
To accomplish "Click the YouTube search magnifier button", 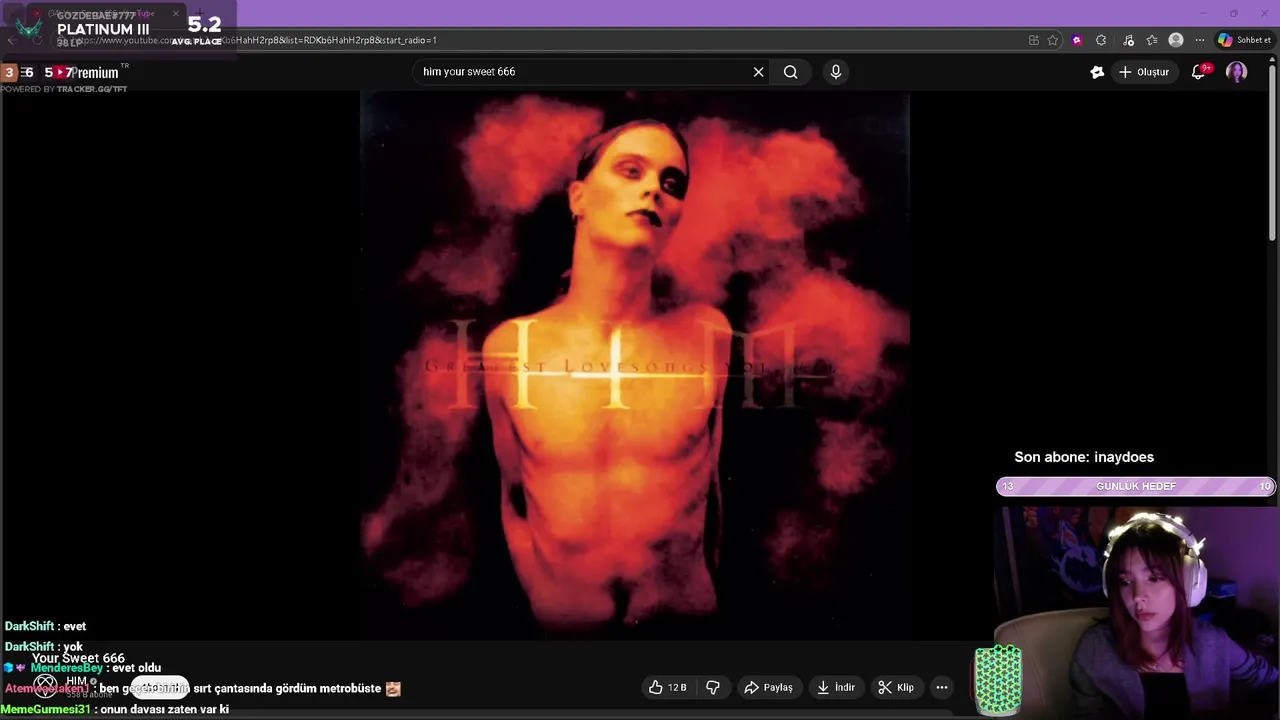I will (791, 72).
